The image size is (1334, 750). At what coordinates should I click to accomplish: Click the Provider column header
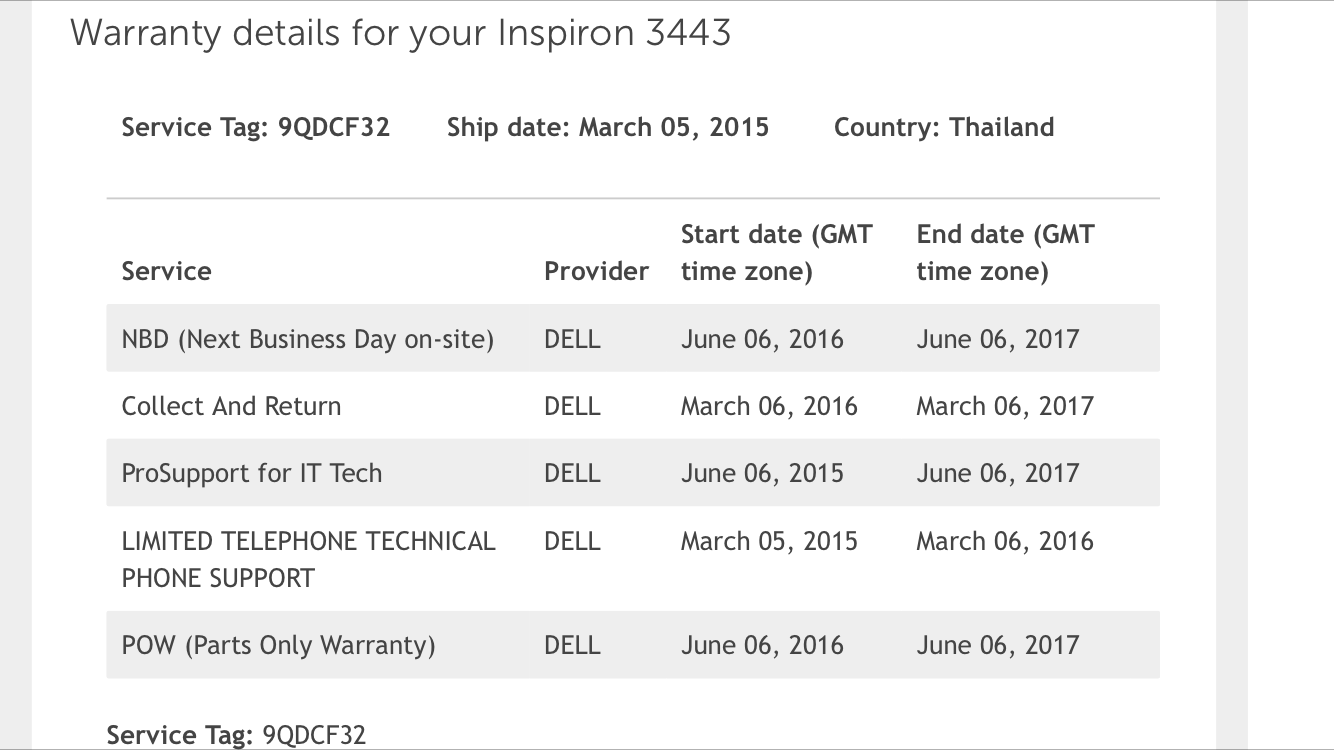tap(596, 271)
